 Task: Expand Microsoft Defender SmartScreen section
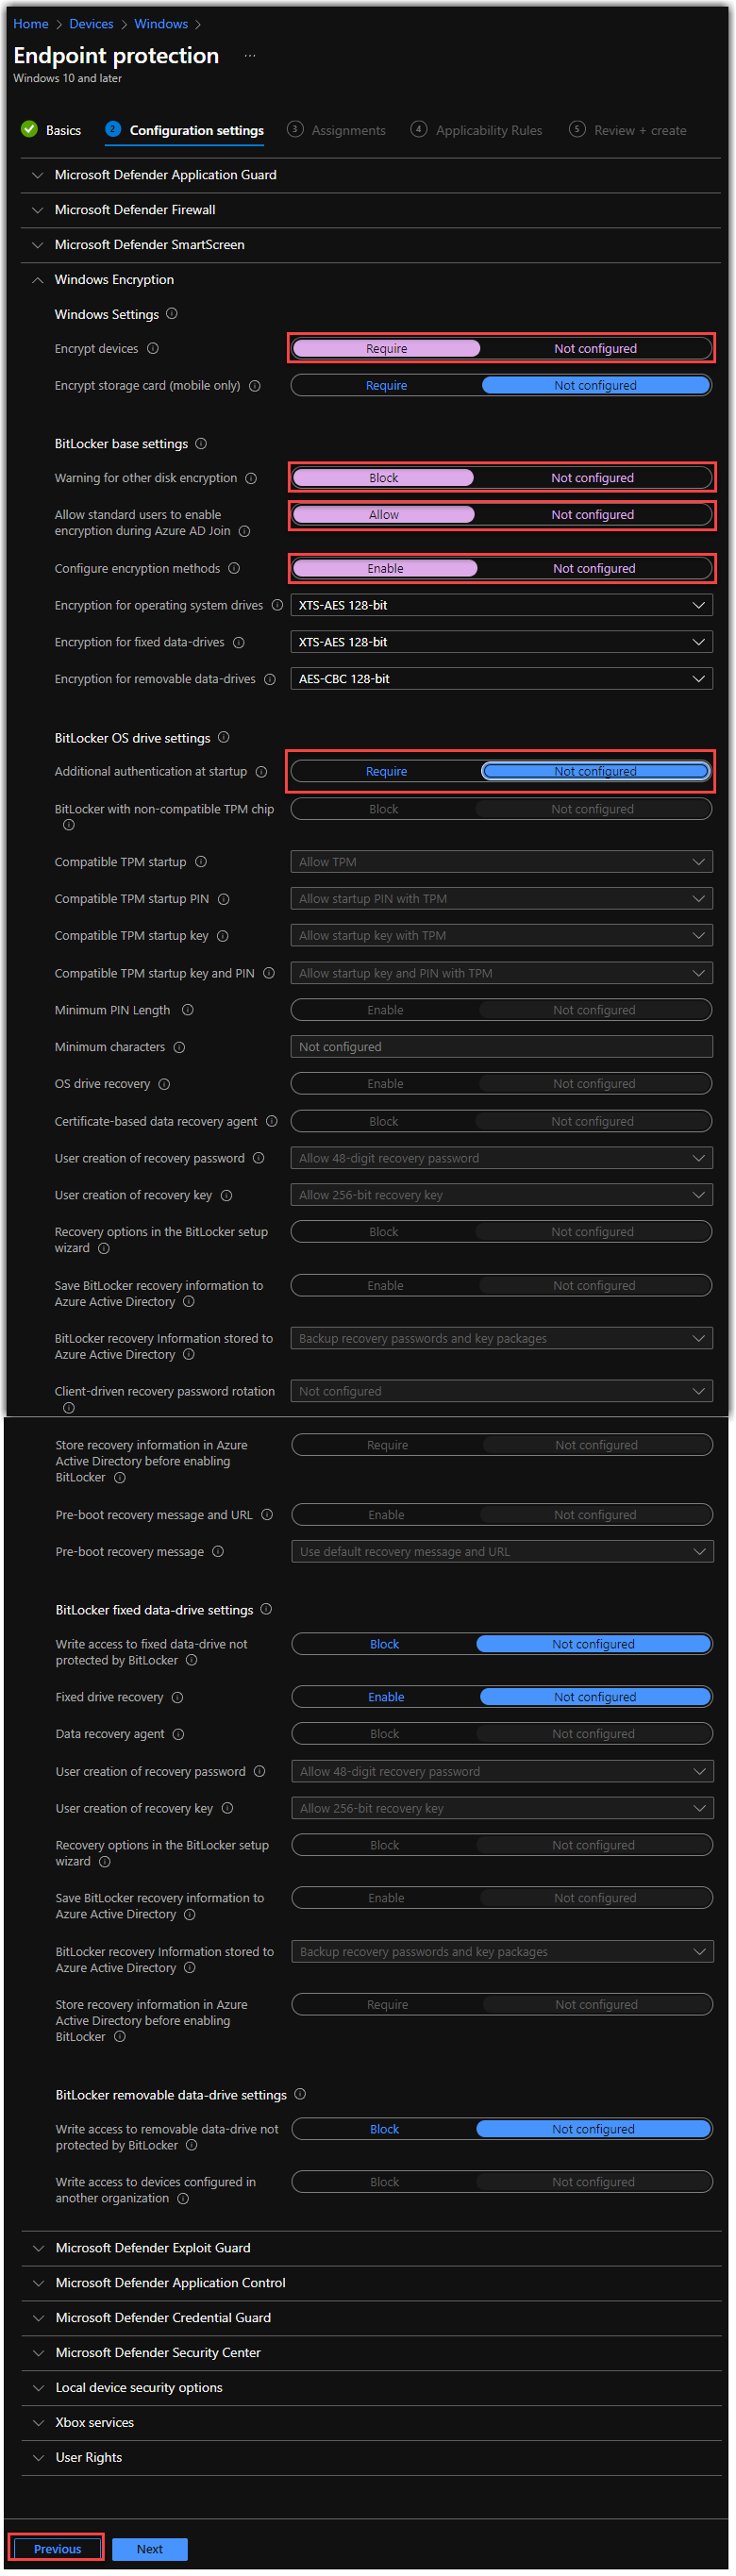pos(371,245)
